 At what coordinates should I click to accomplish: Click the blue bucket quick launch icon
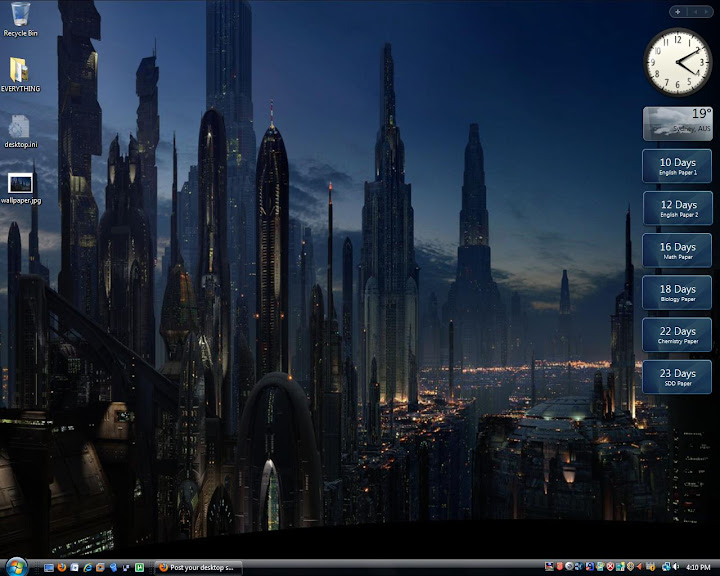(113, 567)
